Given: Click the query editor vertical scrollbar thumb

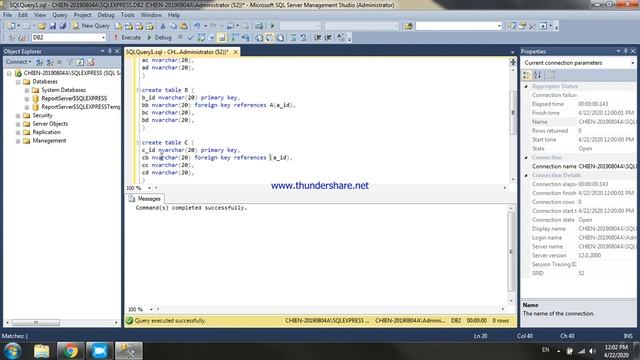Looking at the screenshot, I should pyautogui.click(x=513, y=112).
